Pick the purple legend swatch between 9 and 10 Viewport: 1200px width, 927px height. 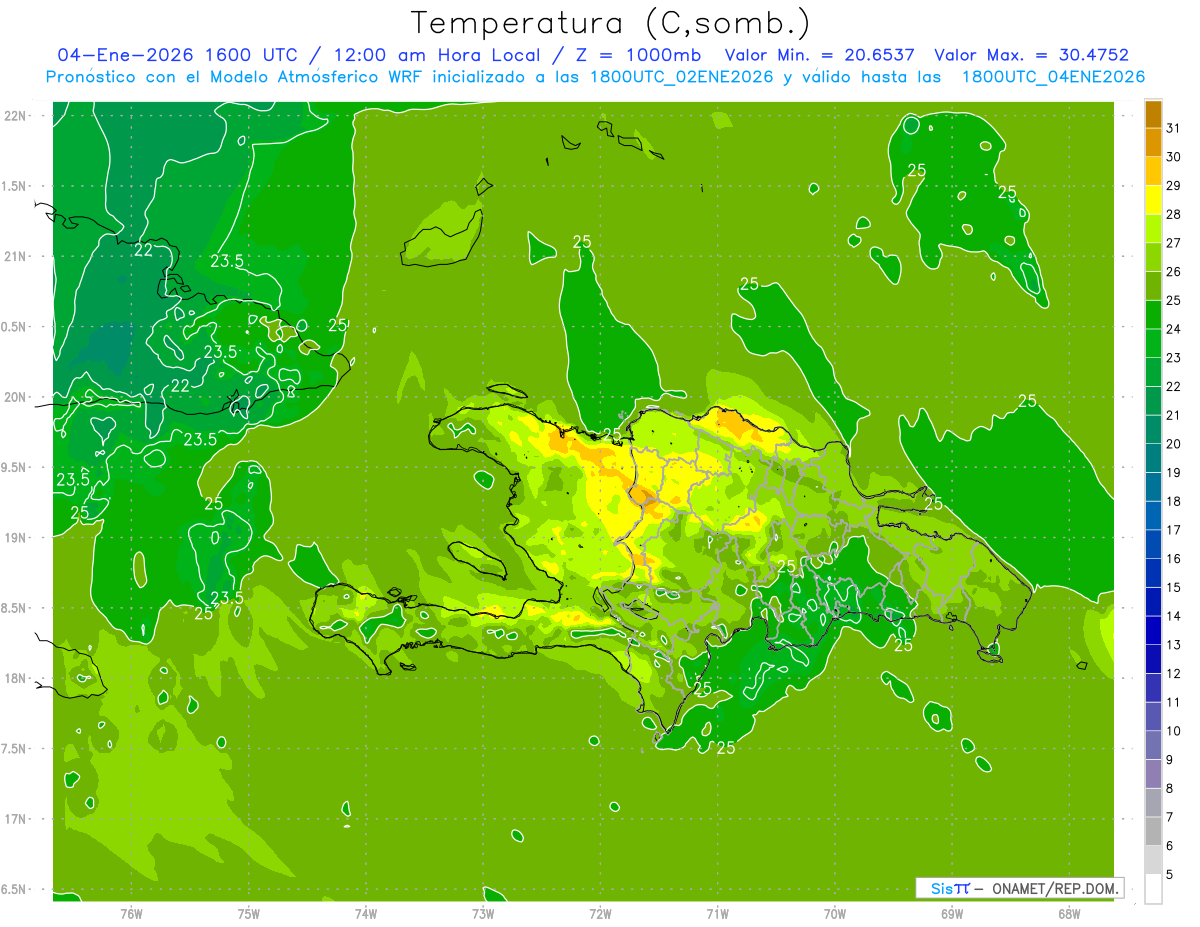click(1153, 746)
